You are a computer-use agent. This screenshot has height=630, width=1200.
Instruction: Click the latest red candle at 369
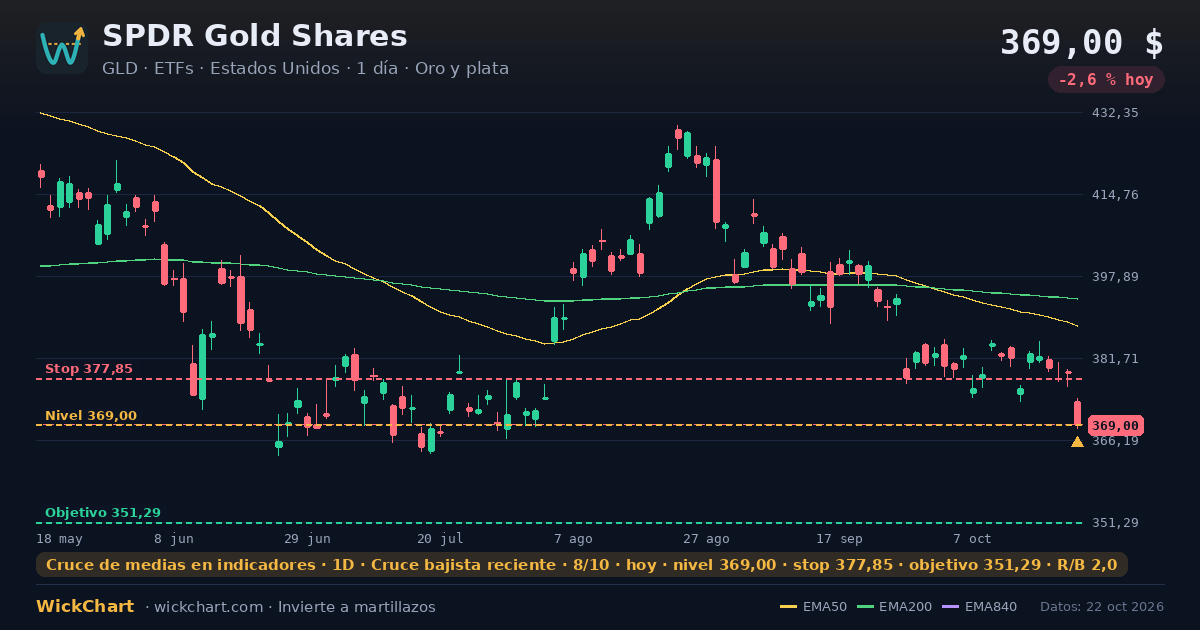click(1077, 413)
